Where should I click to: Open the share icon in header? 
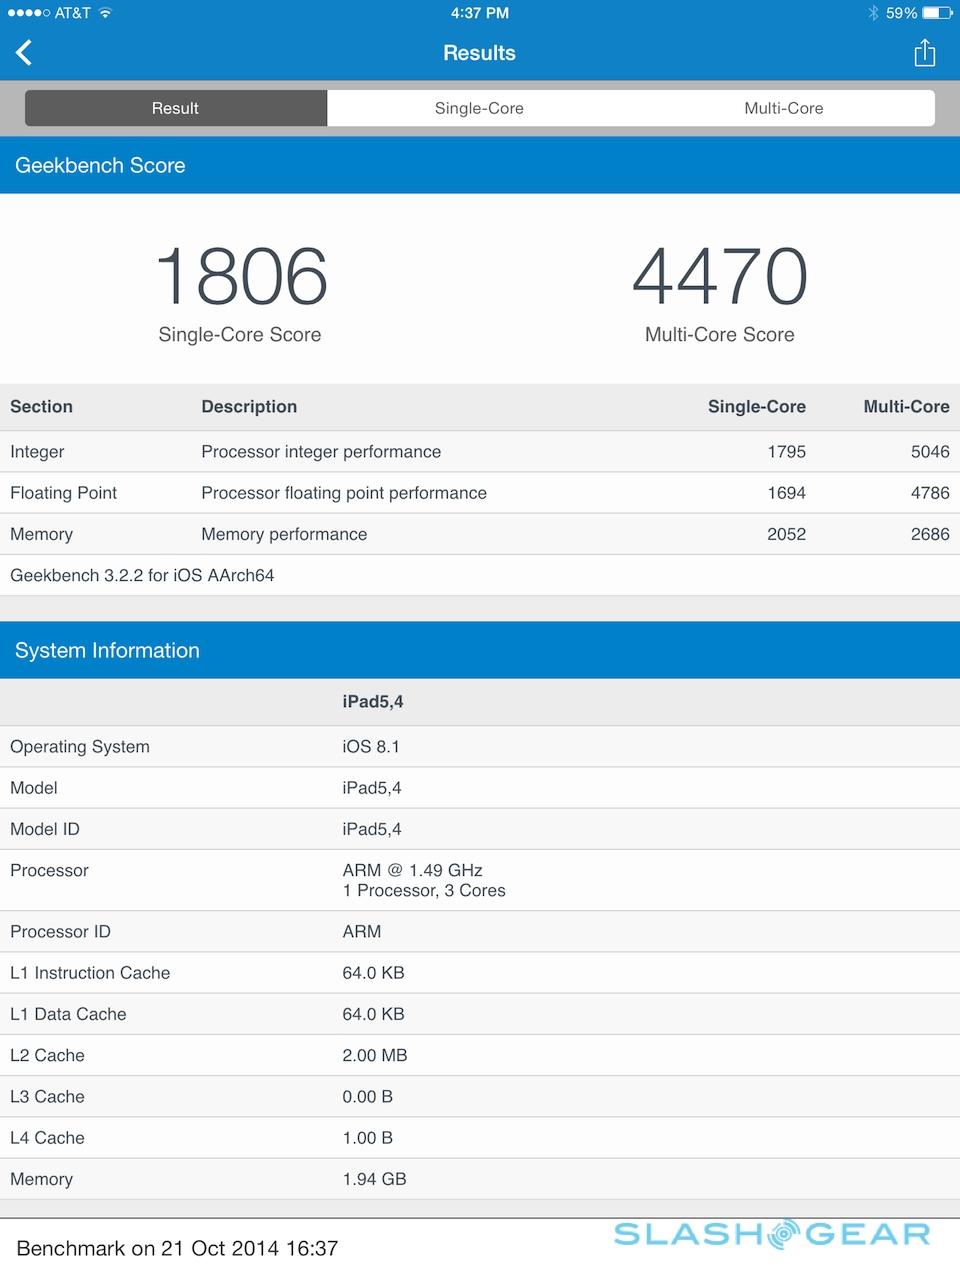[x=924, y=53]
